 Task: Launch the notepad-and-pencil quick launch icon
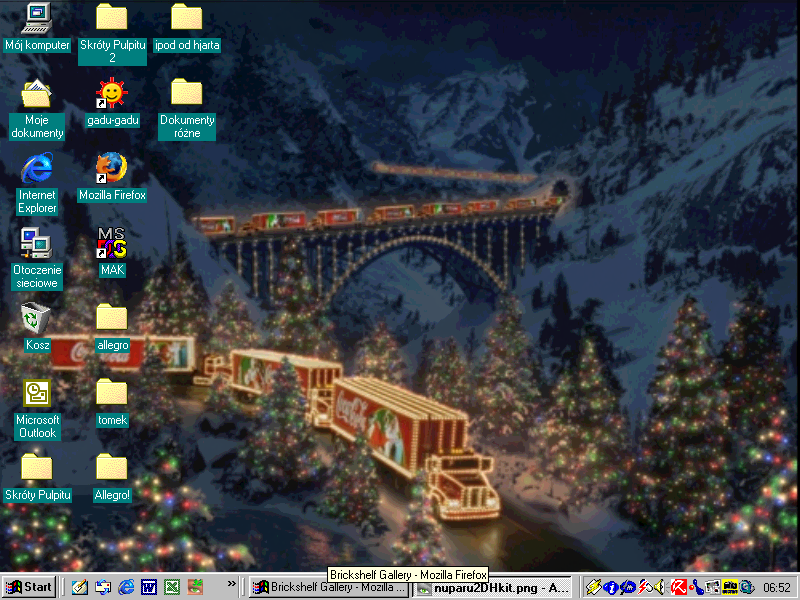point(80,587)
